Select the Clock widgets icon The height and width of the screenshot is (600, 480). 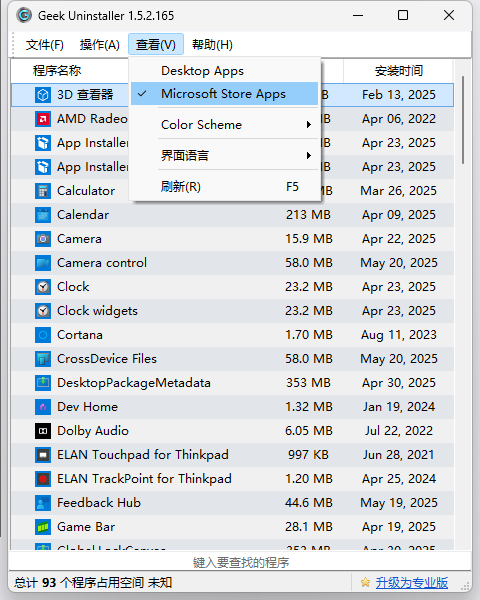pyautogui.click(x=43, y=311)
